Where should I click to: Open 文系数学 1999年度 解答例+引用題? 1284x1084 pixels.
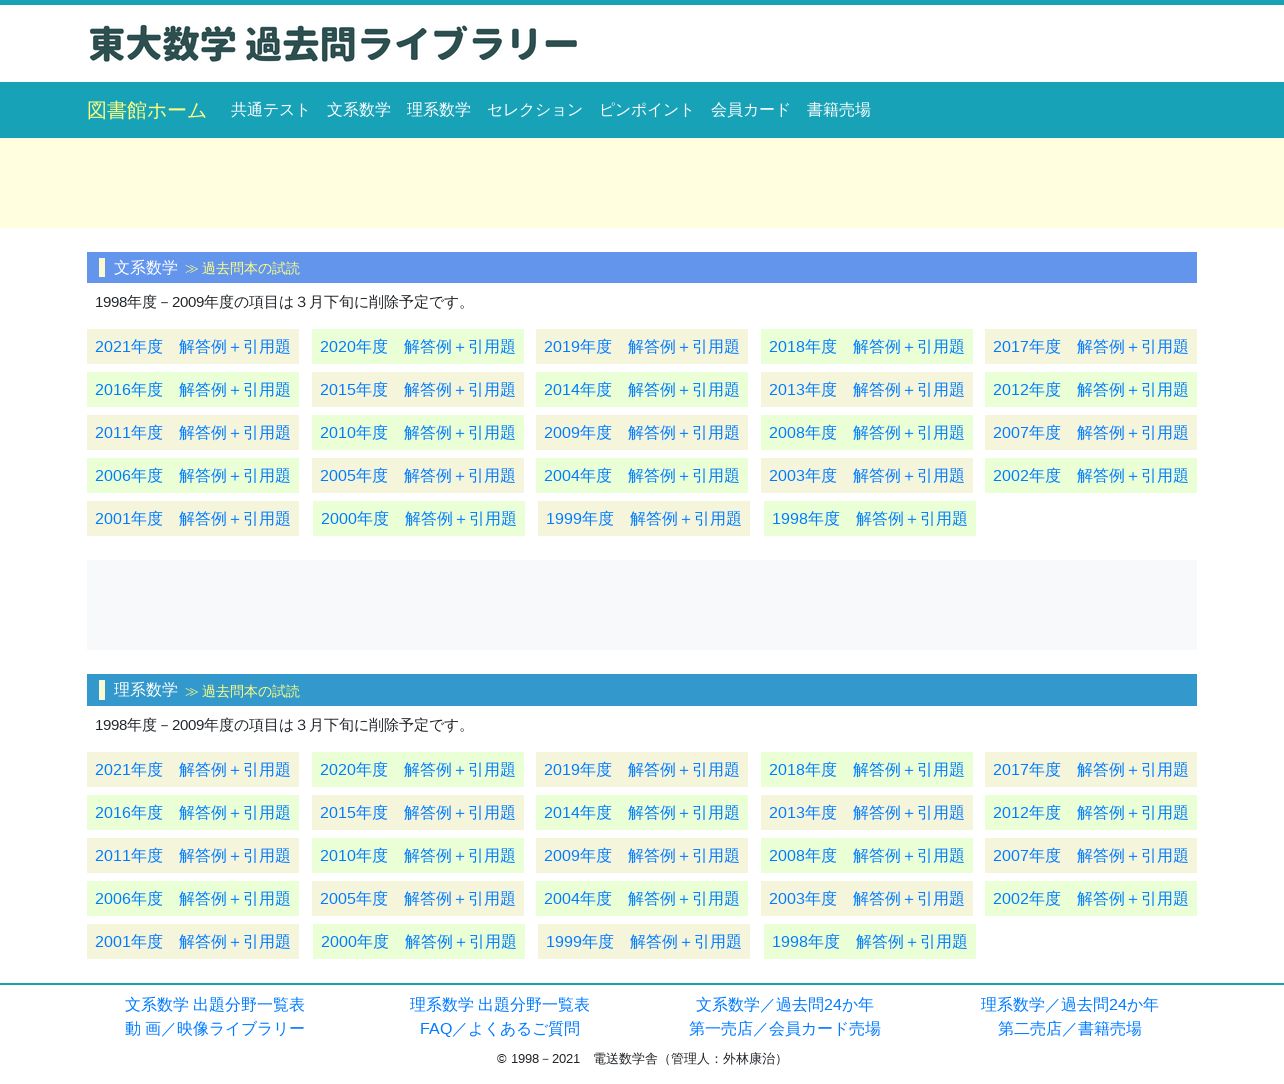click(x=644, y=519)
